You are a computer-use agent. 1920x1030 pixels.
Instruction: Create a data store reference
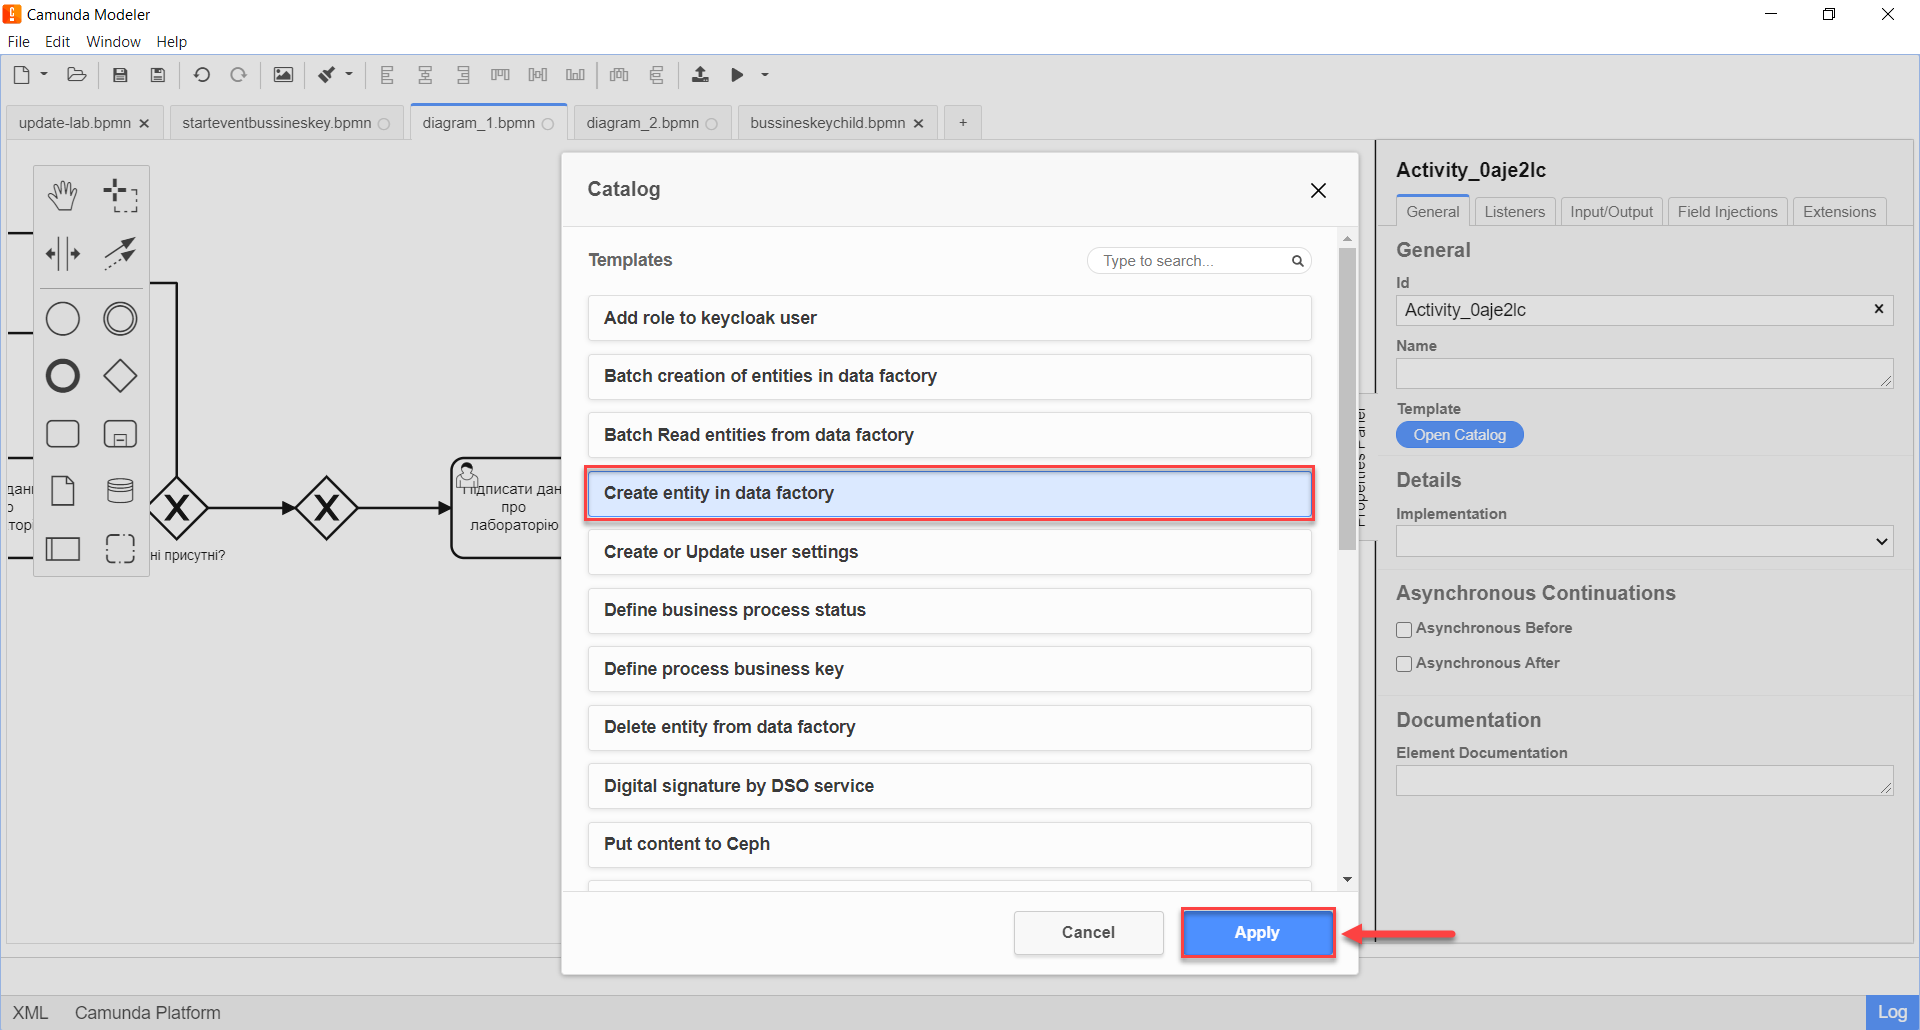tap(120, 491)
